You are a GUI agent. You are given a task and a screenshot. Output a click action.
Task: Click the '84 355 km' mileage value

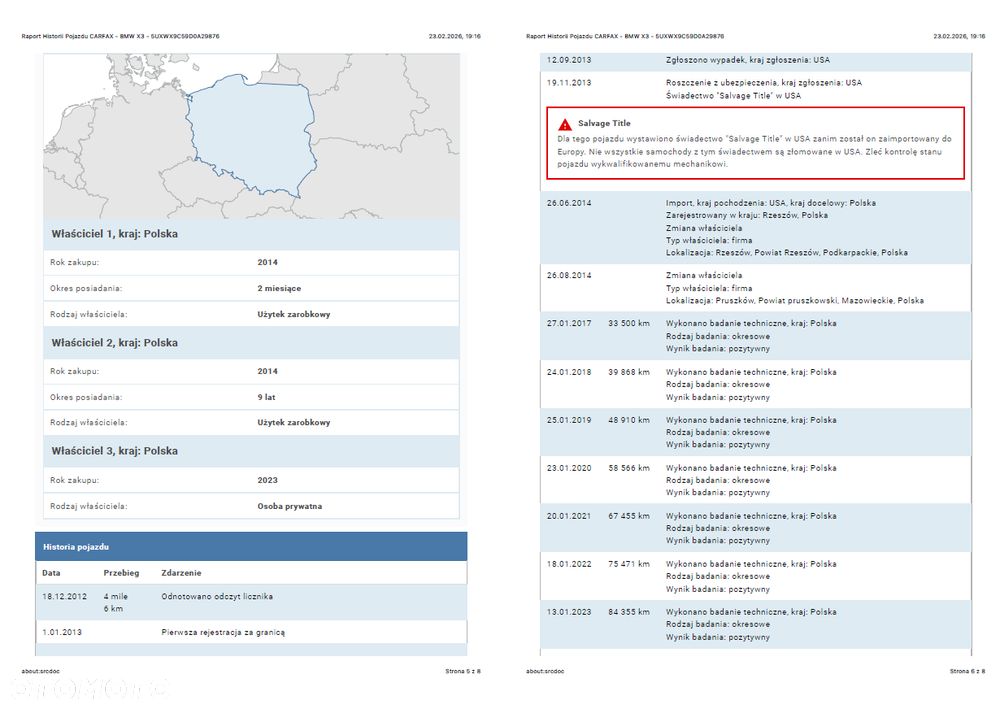[629, 612]
